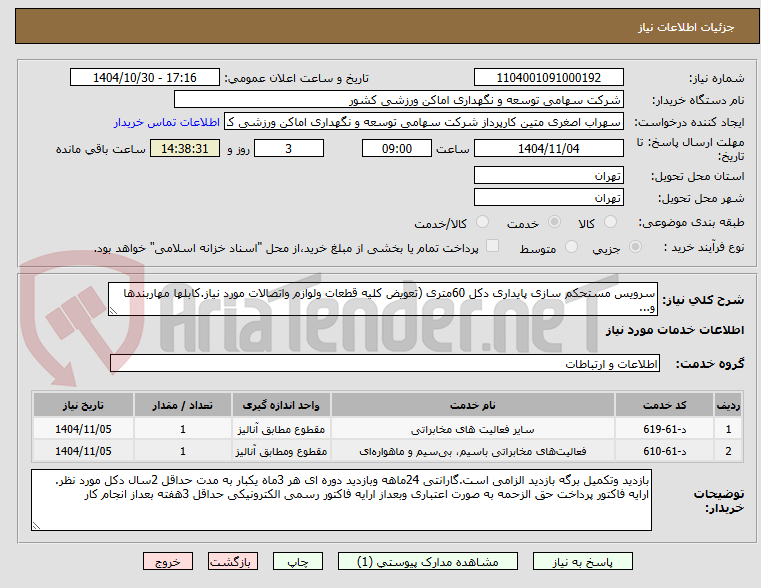The width and height of the screenshot is (761, 588).
Task: Click the گروه خدمت field اطلاعات و ارتباطات
Action: click(384, 363)
